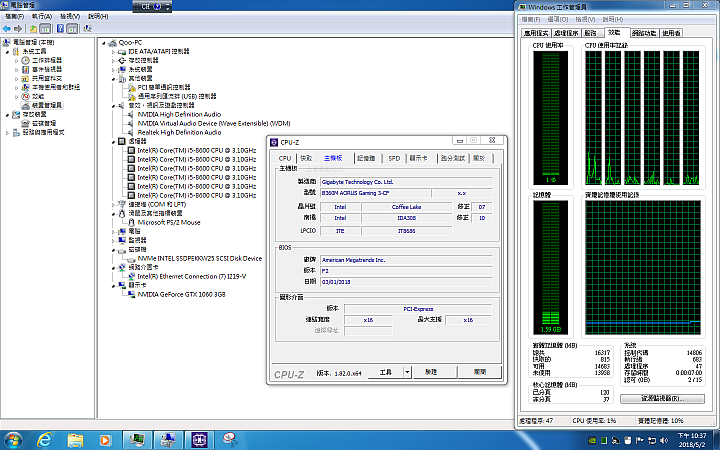This screenshot has height=450, width=720.
Task: Switch to Applications (應用程式) tab in Task Manager
Action: [x=536, y=33]
